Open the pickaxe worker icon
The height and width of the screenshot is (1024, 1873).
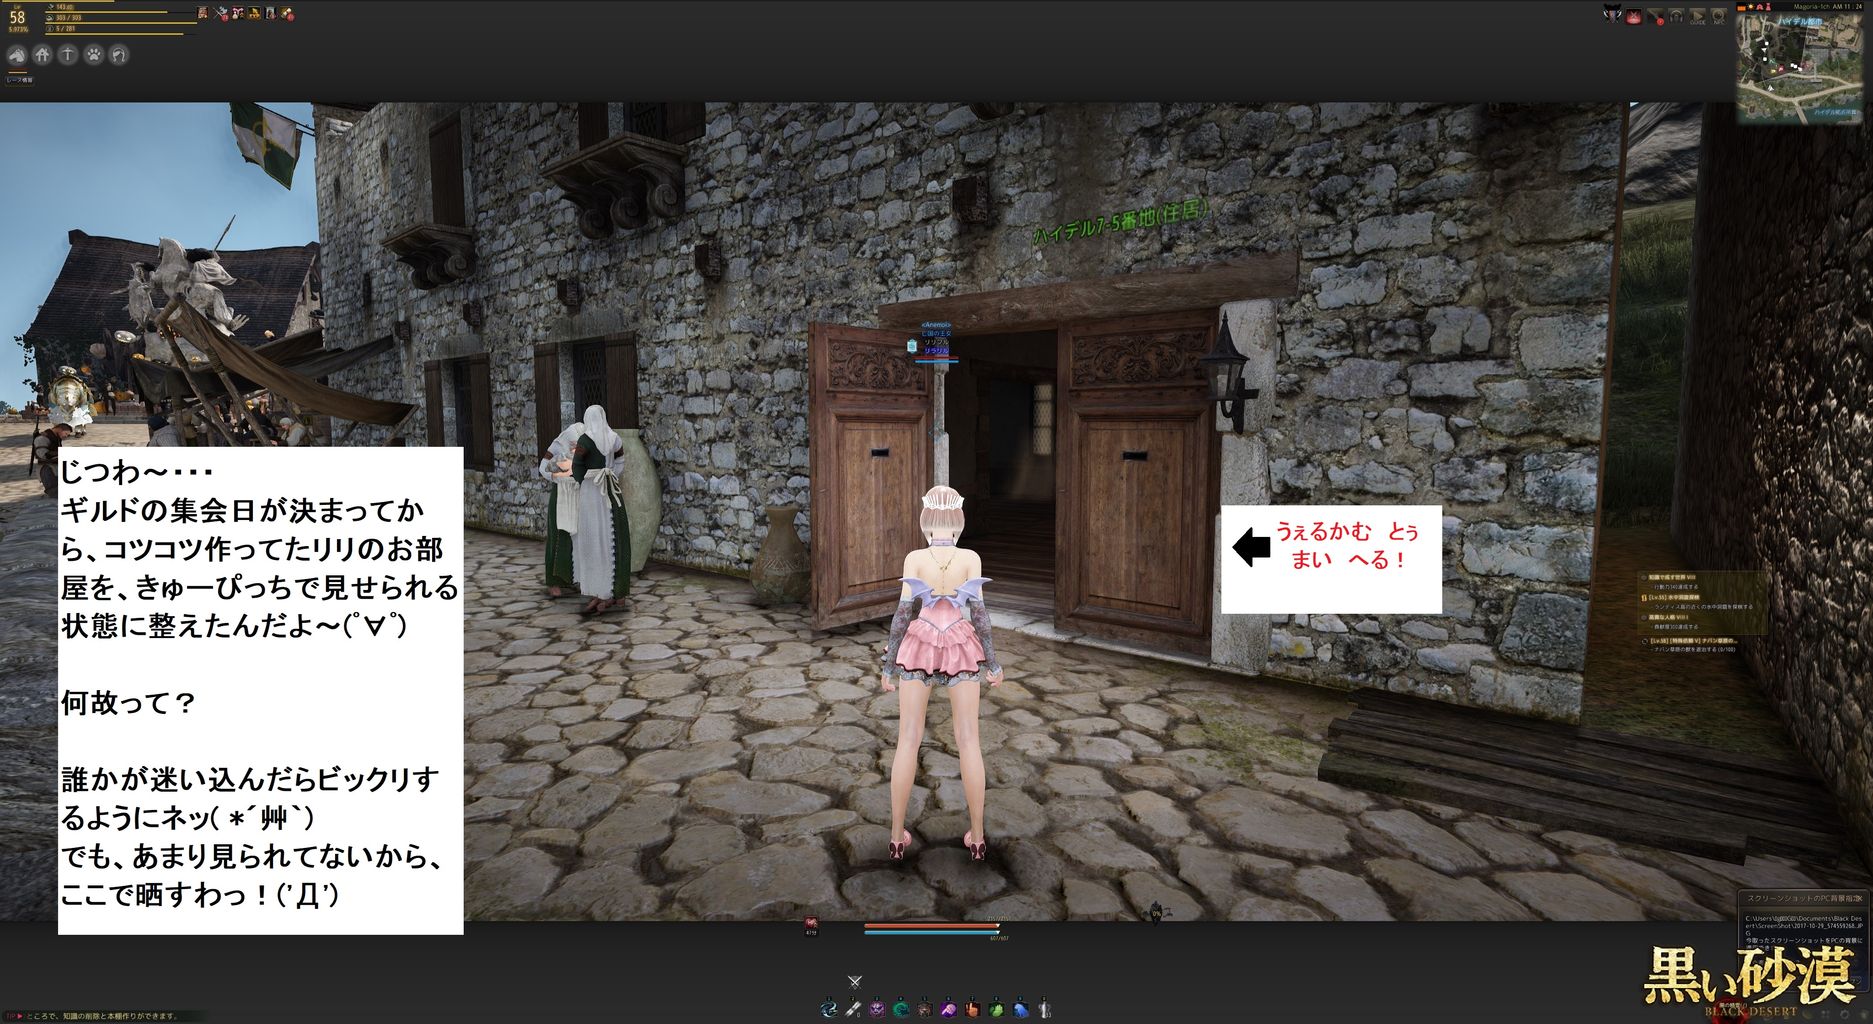pyautogui.click(x=67, y=55)
